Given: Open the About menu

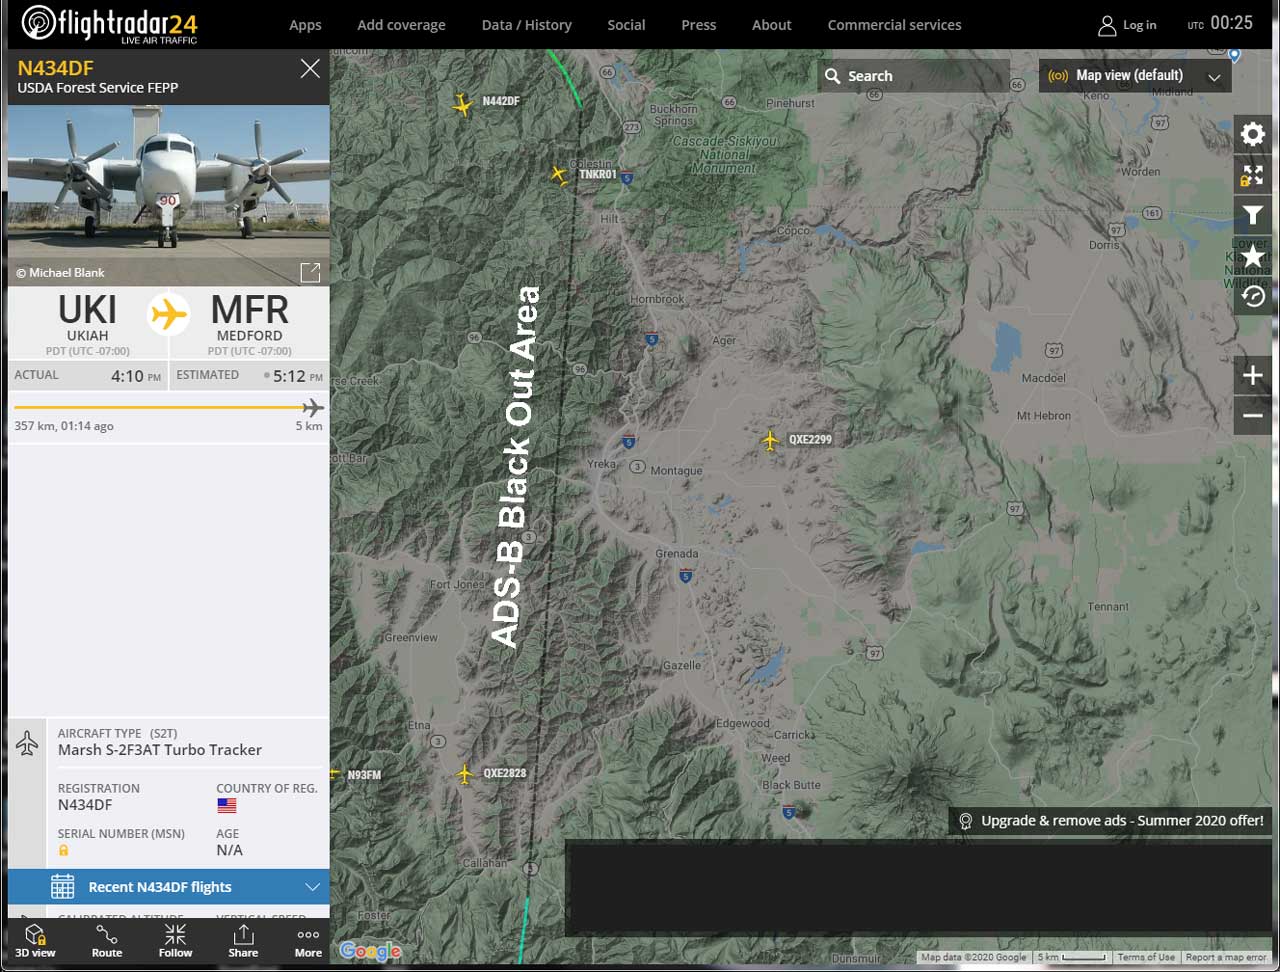Looking at the screenshot, I should click(x=771, y=25).
